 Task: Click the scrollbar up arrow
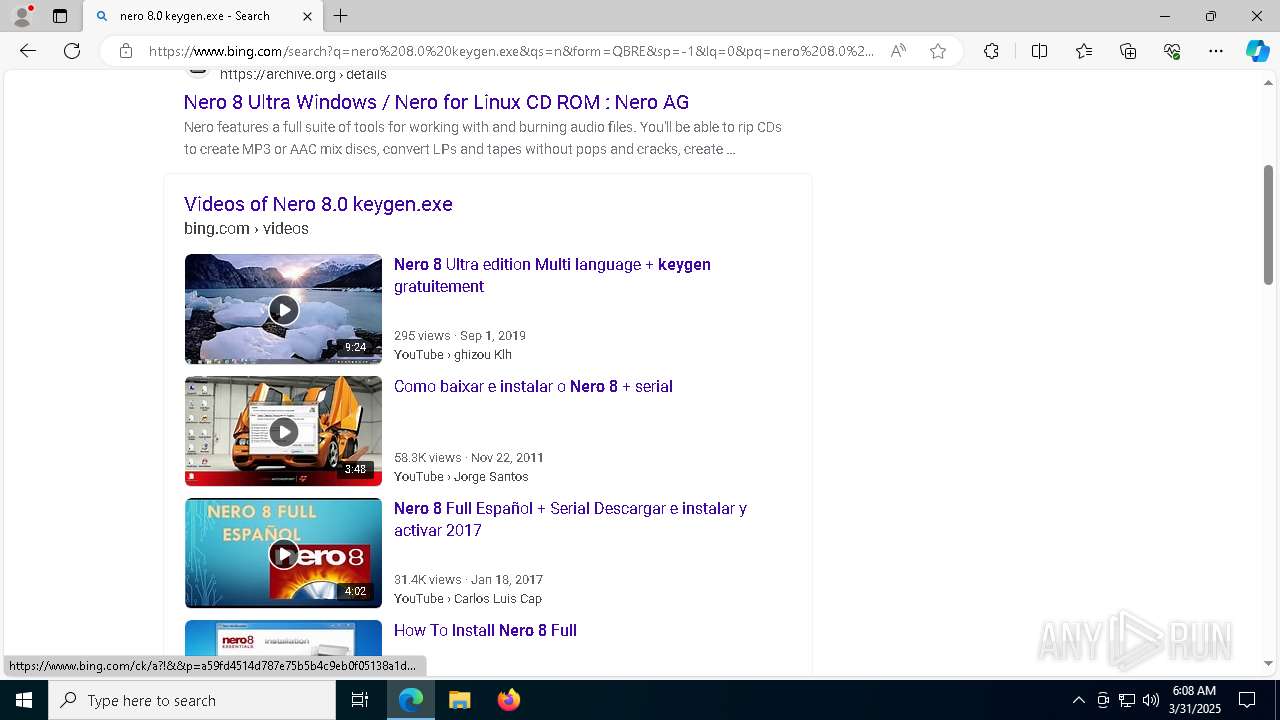(x=1269, y=82)
